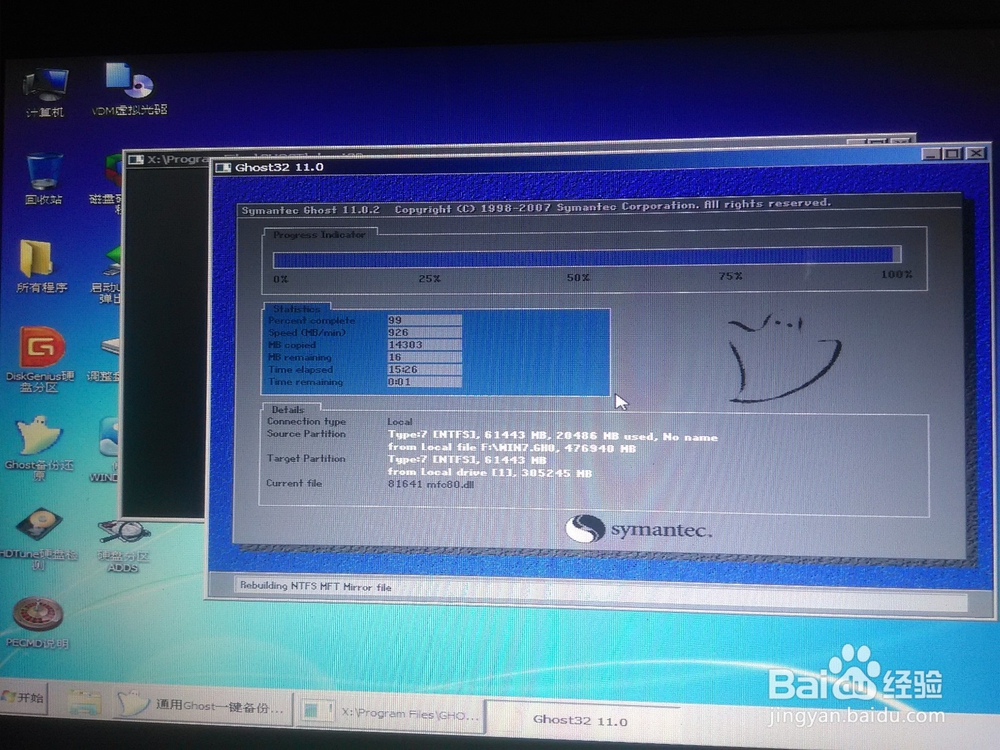Click the 25% mark under progress bar
The width and height of the screenshot is (1000, 750).
(x=429, y=279)
